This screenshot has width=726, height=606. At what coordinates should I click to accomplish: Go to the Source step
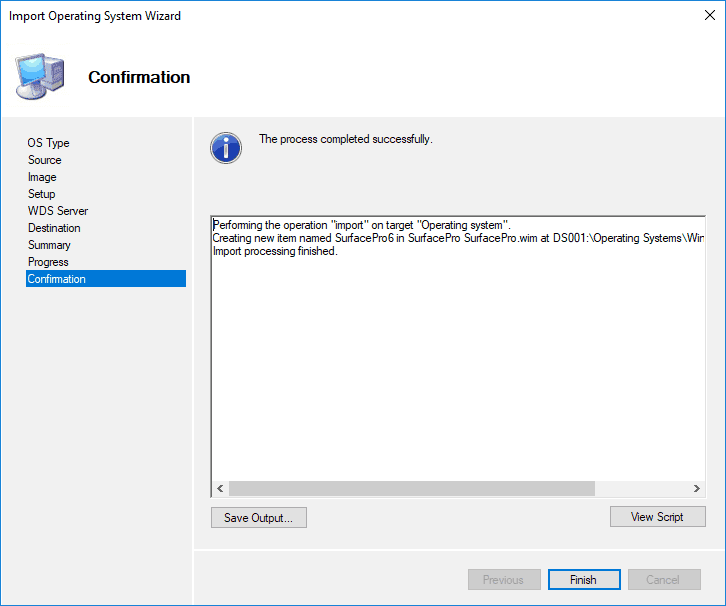click(x=44, y=160)
